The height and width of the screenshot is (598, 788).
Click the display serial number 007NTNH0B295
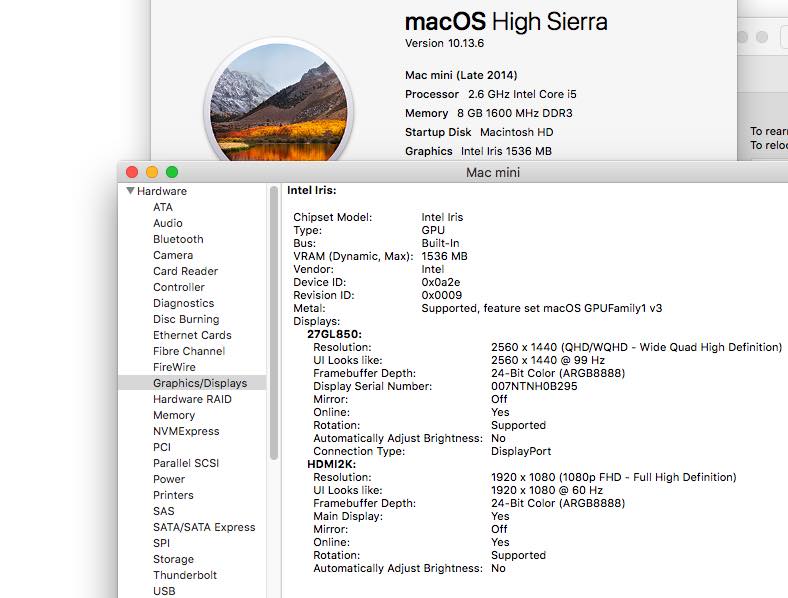pyautogui.click(x=534, y=386)
